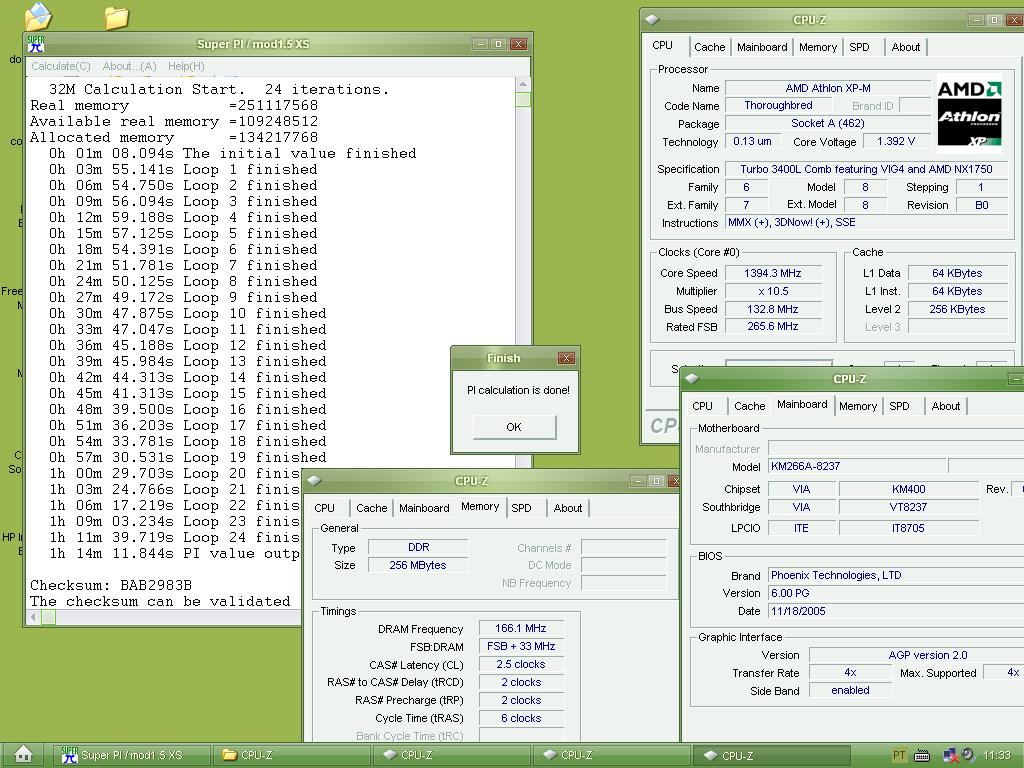
Task: Click the Rated FSB value 265.6 MHz
Action: 773,327
